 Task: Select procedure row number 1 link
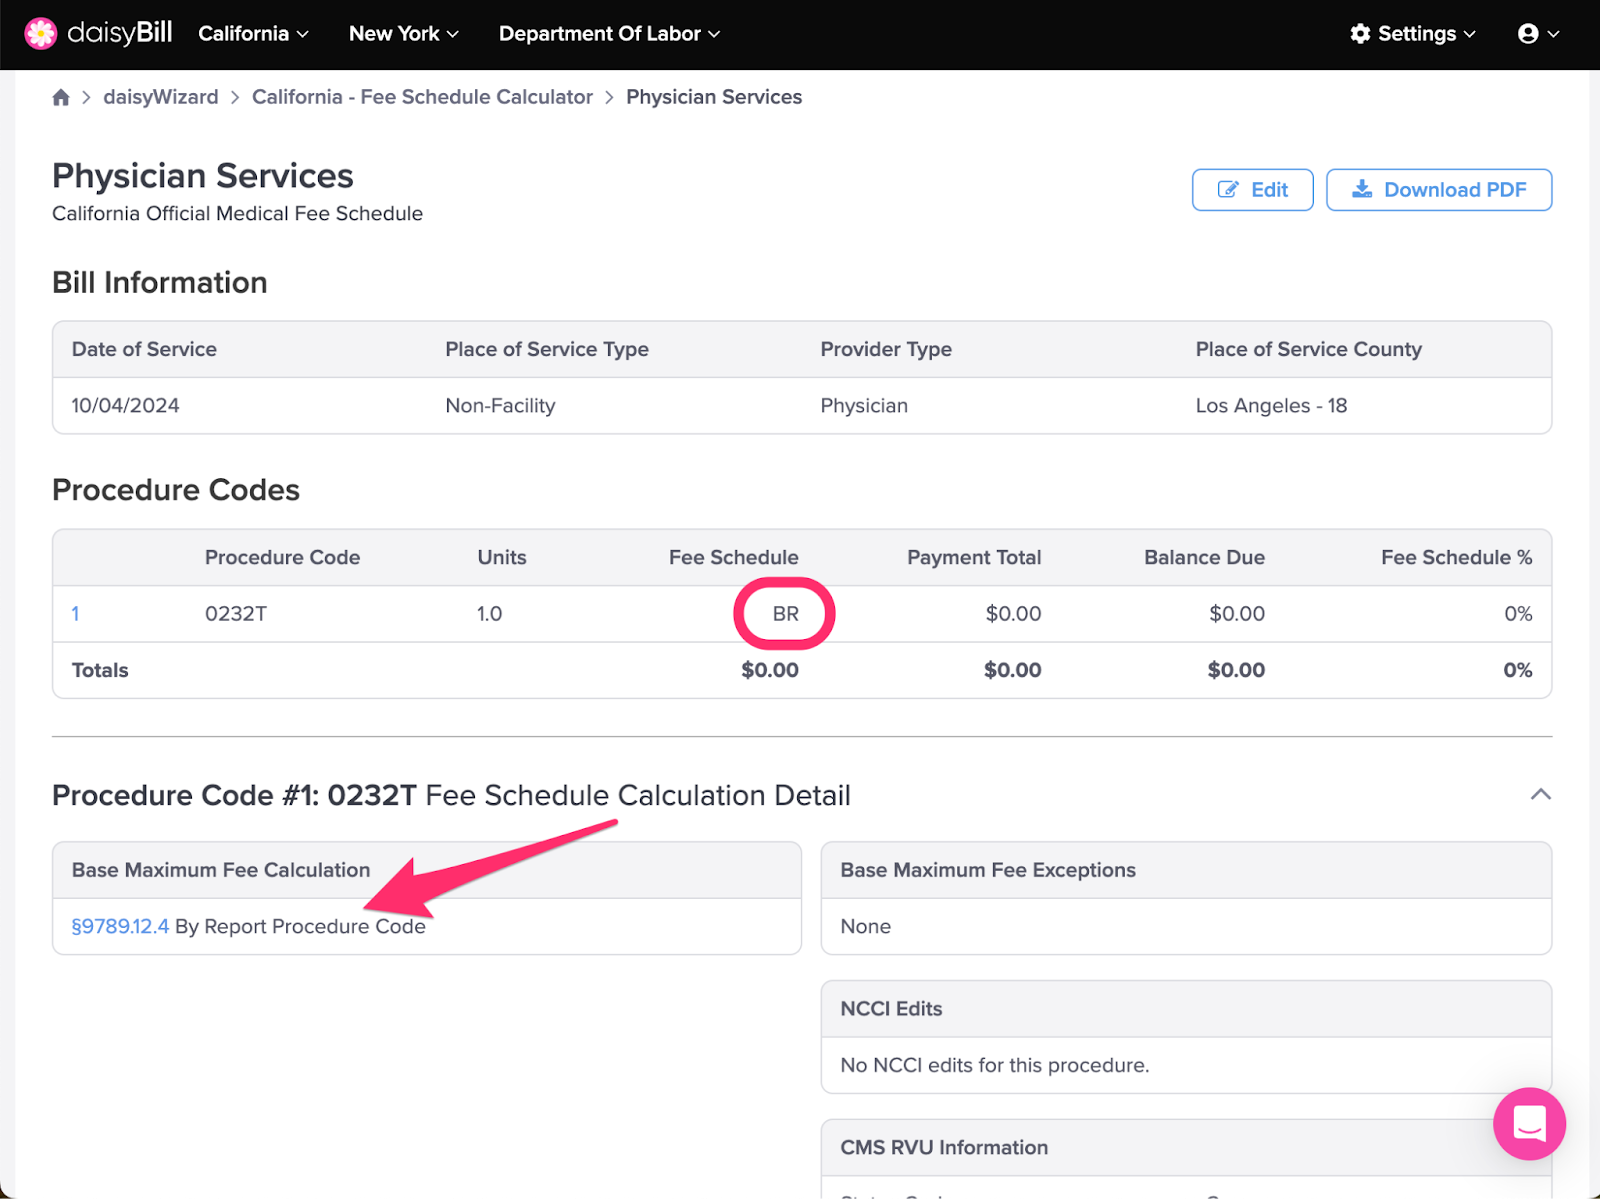click(75, 613)
